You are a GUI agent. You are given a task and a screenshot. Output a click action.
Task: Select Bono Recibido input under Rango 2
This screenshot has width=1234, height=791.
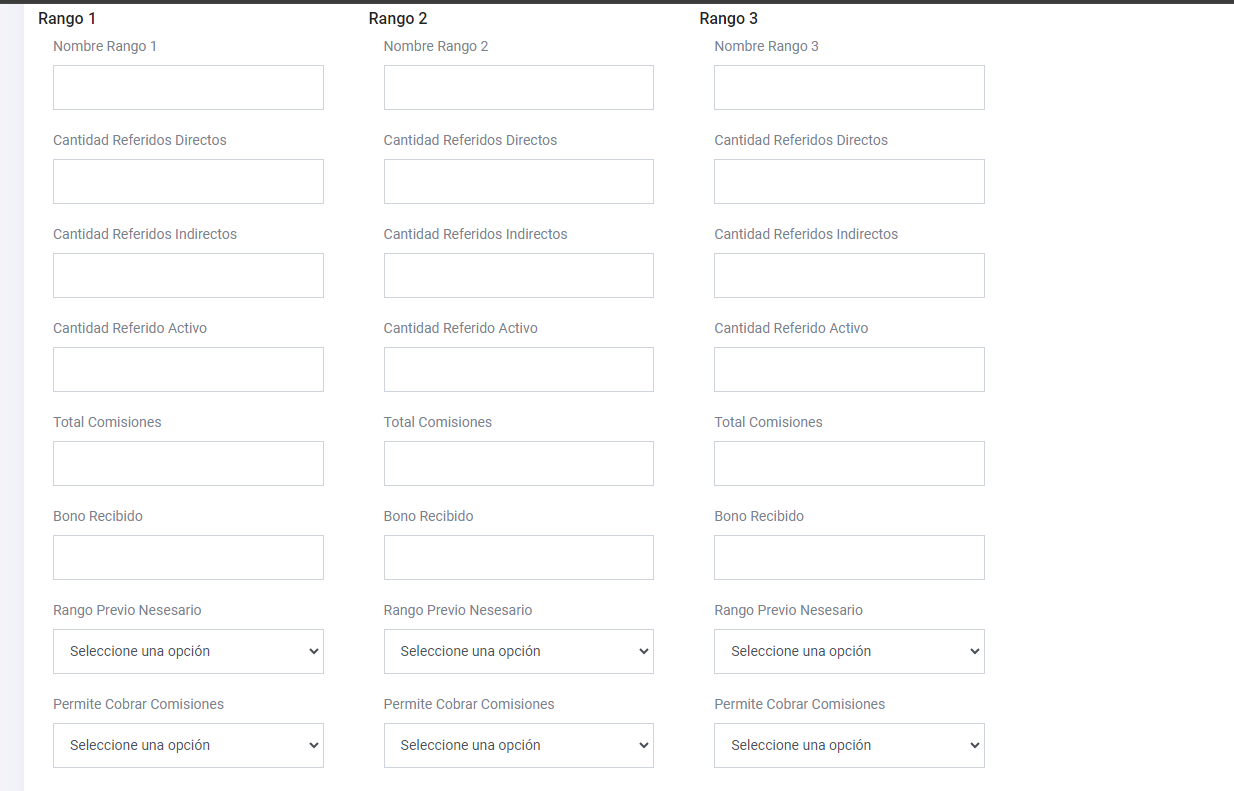[x=518, y=558]
